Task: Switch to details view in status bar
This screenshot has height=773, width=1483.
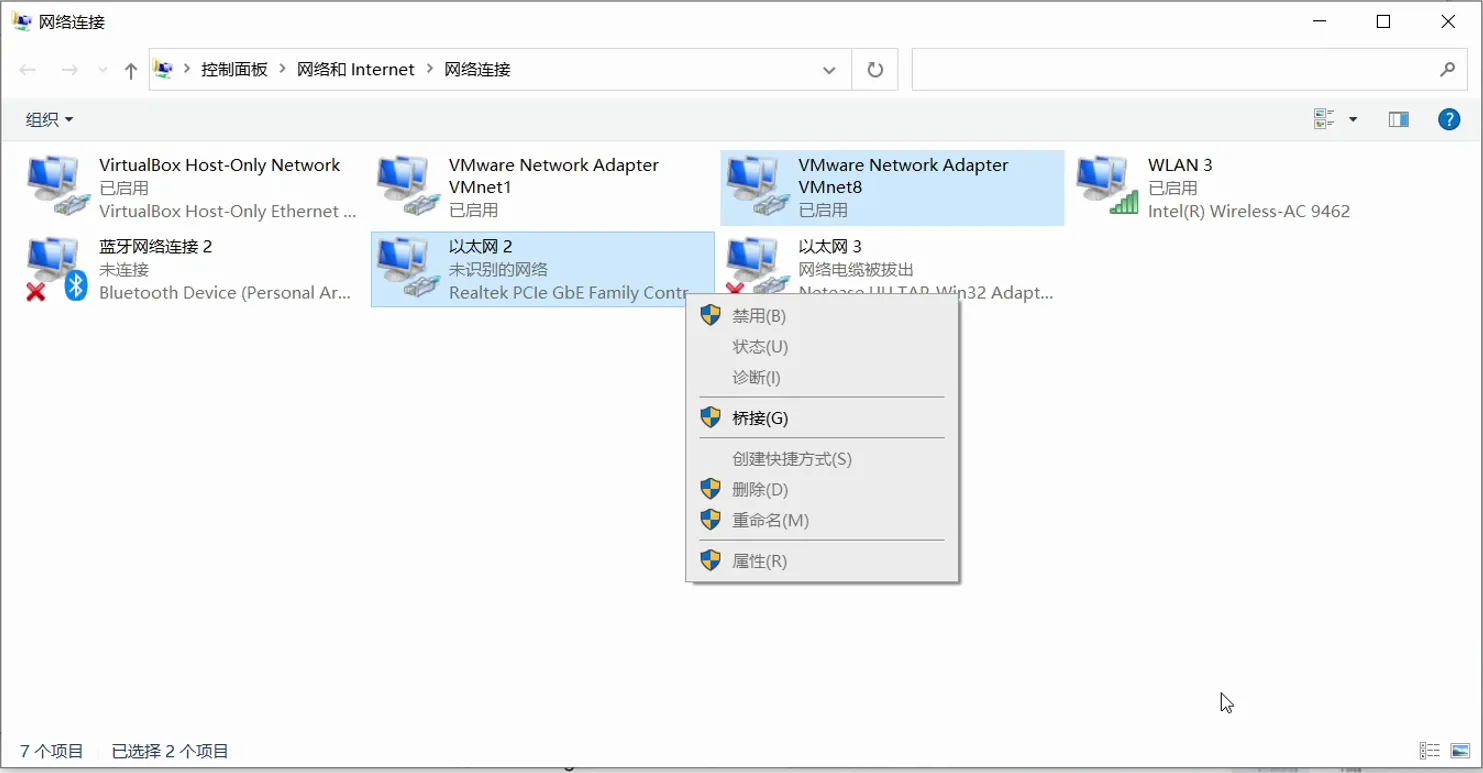Action: click(1430, 751)
